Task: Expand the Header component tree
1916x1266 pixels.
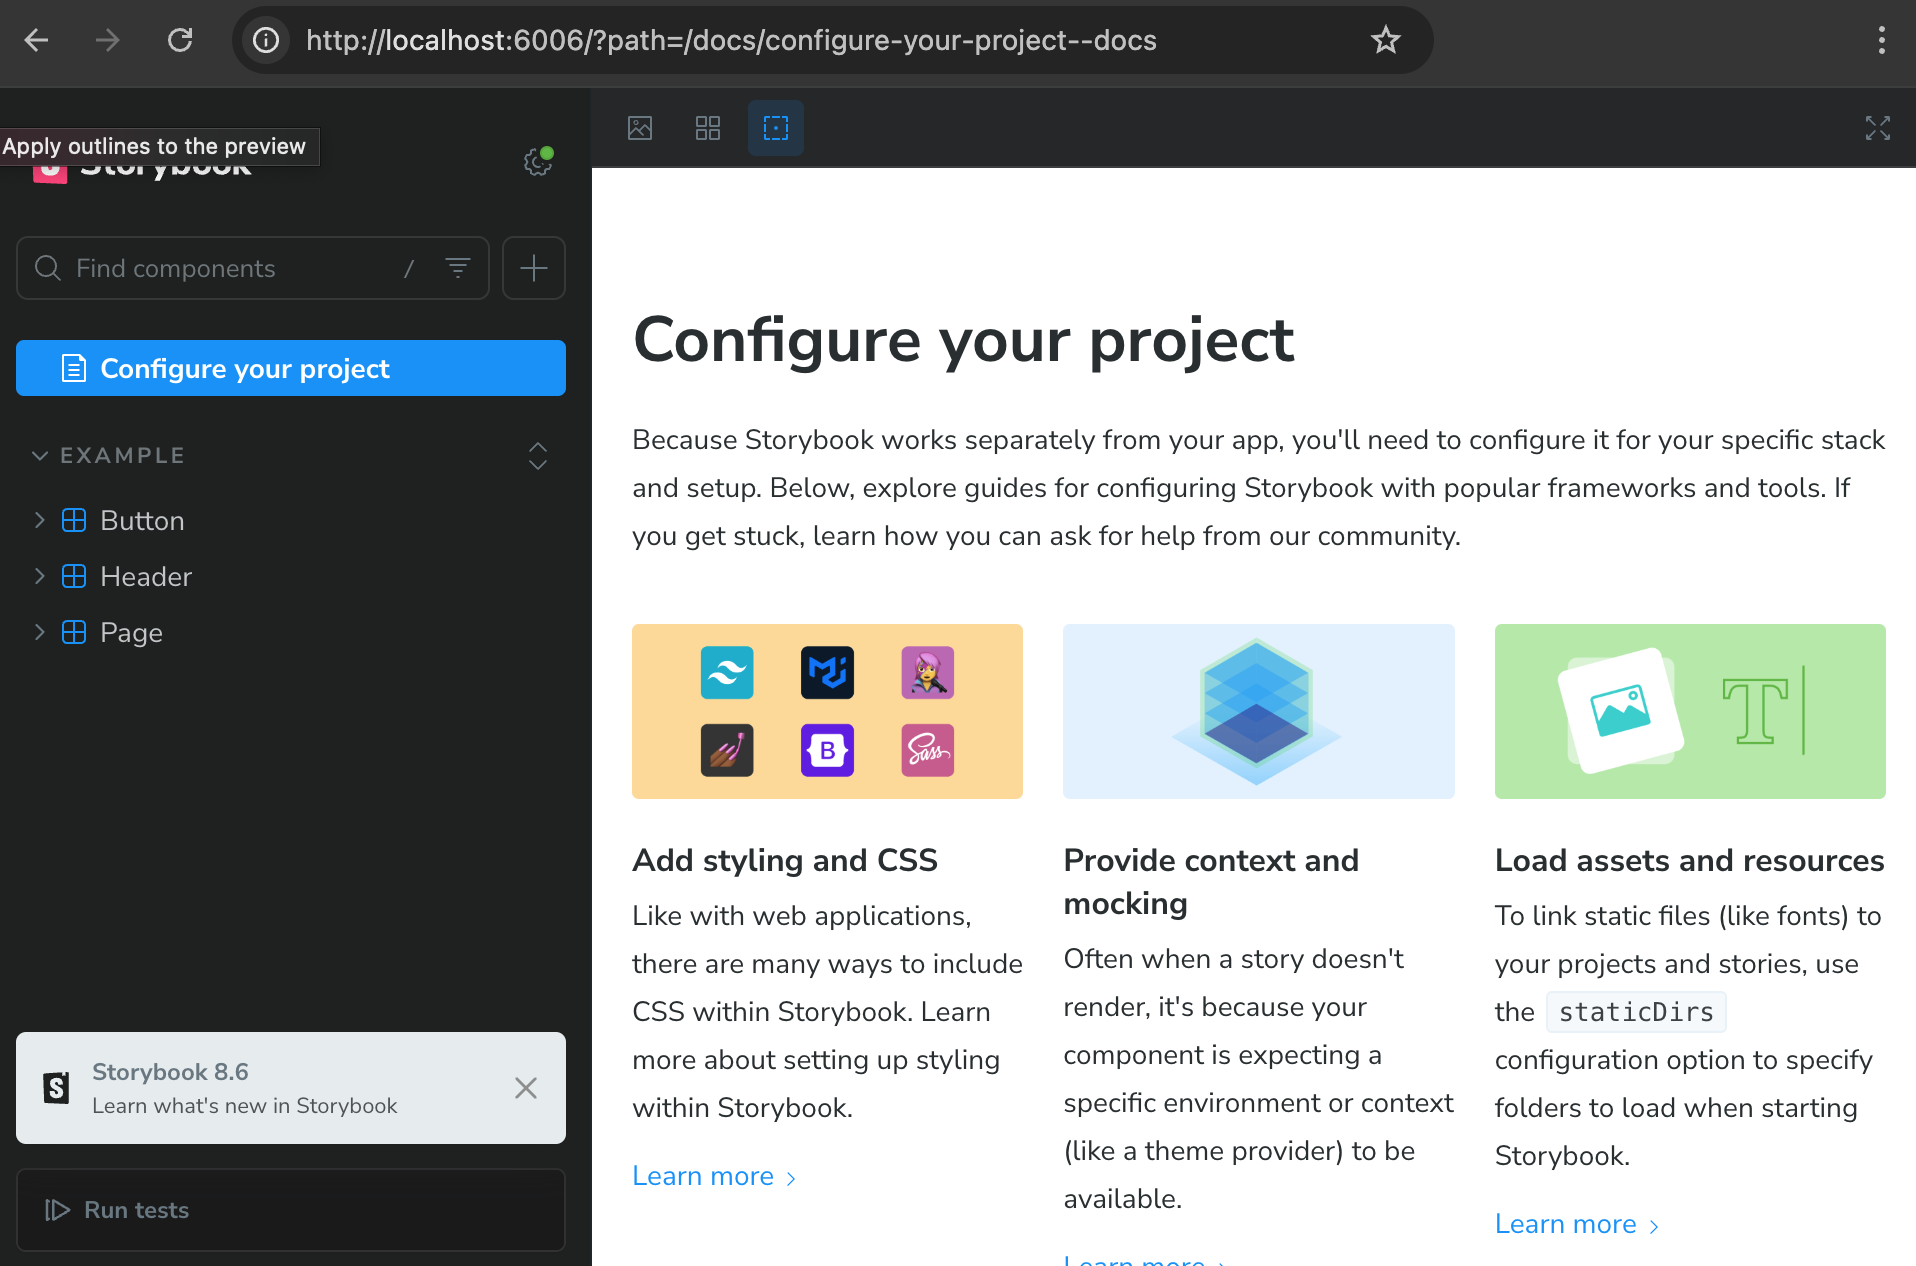Action: (40, 576)
